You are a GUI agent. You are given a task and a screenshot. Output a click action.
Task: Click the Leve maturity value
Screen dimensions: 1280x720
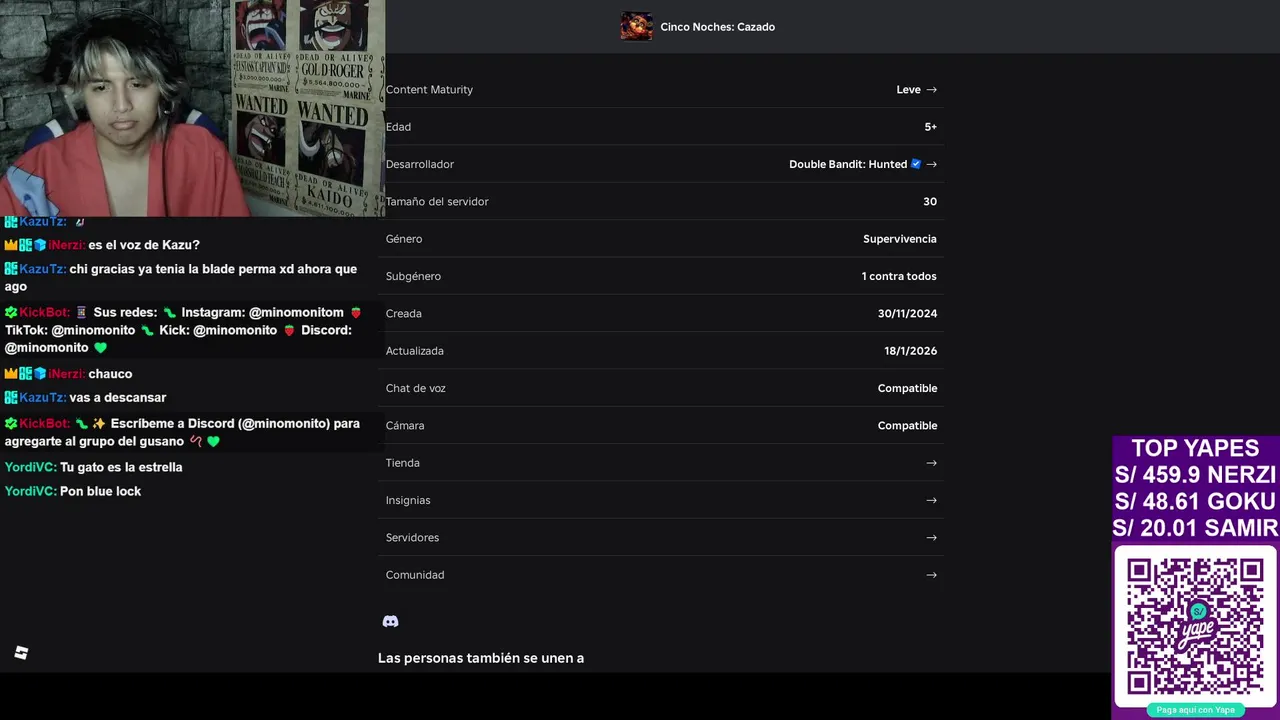click(x=908, y=90)
